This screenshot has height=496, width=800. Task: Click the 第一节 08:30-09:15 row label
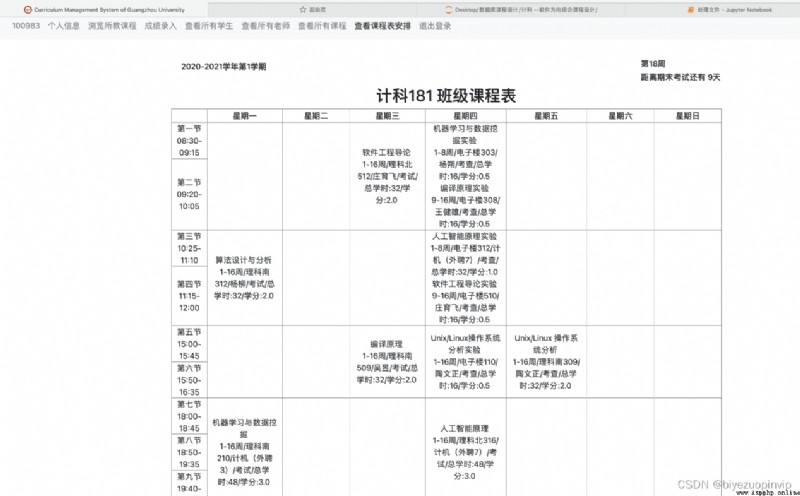coord(189,141)
